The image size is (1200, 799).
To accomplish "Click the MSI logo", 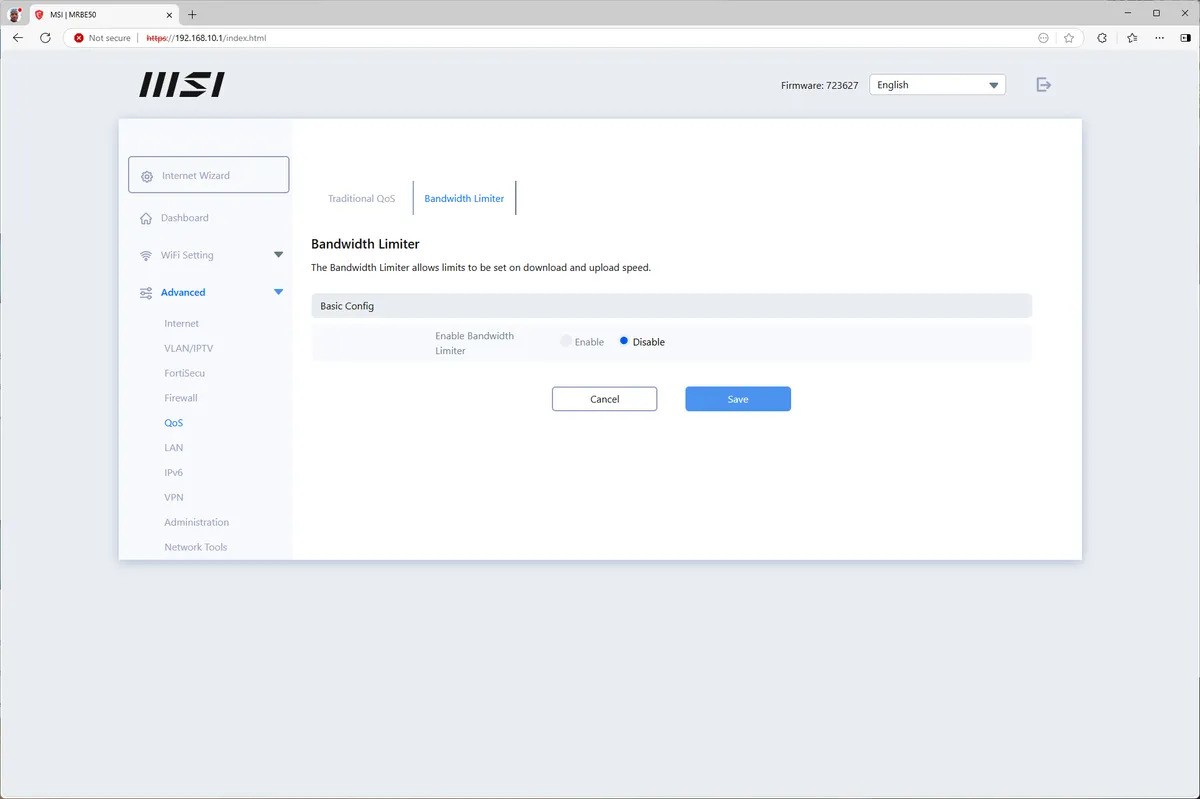I will (182, 85).
